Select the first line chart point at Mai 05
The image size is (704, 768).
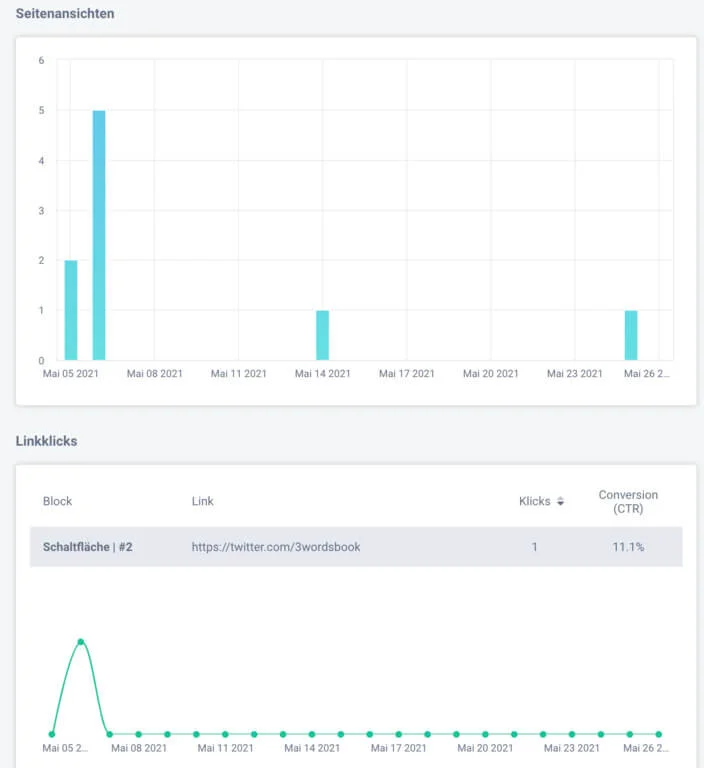click(x=52, y=734)
